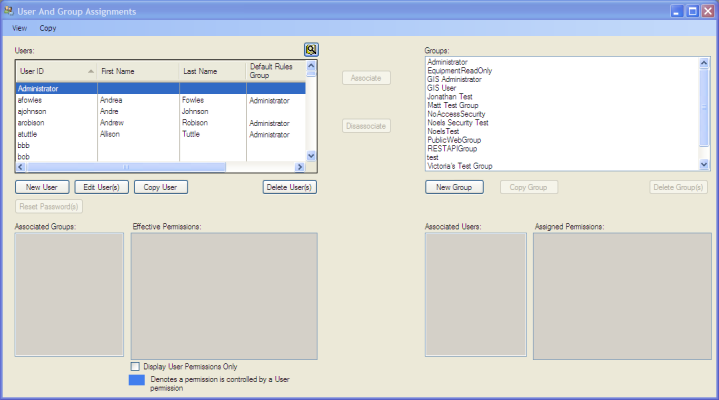Viewport: 719px width, 400px height.
Task: Click the Groups list scroll down arrow
Action: [704, 165]
